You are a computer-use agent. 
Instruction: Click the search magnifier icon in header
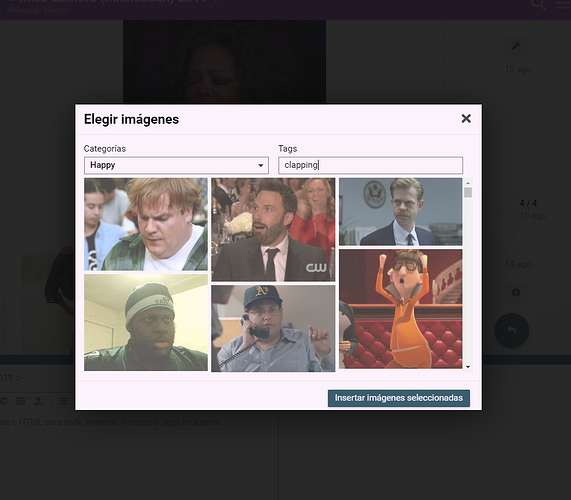[538, 4]
